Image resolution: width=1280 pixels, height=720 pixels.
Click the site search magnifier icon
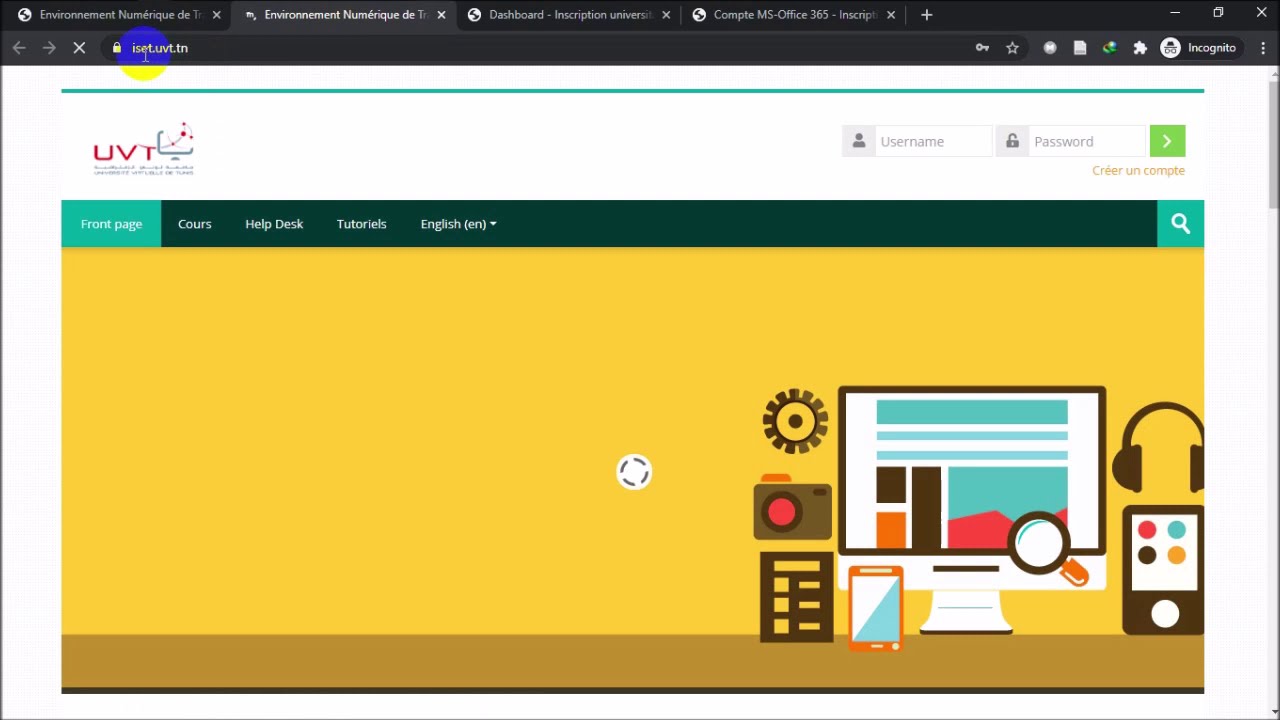coord(1180,224)
